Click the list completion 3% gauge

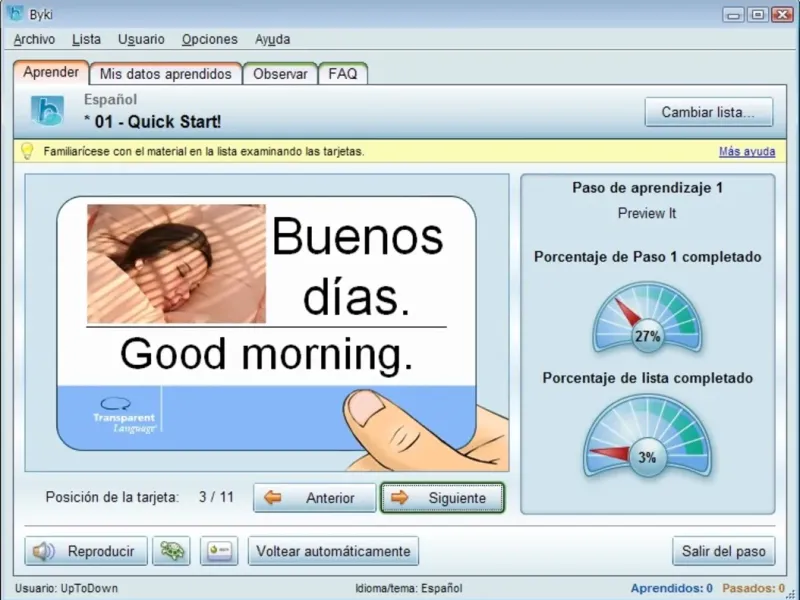point(647,436)
